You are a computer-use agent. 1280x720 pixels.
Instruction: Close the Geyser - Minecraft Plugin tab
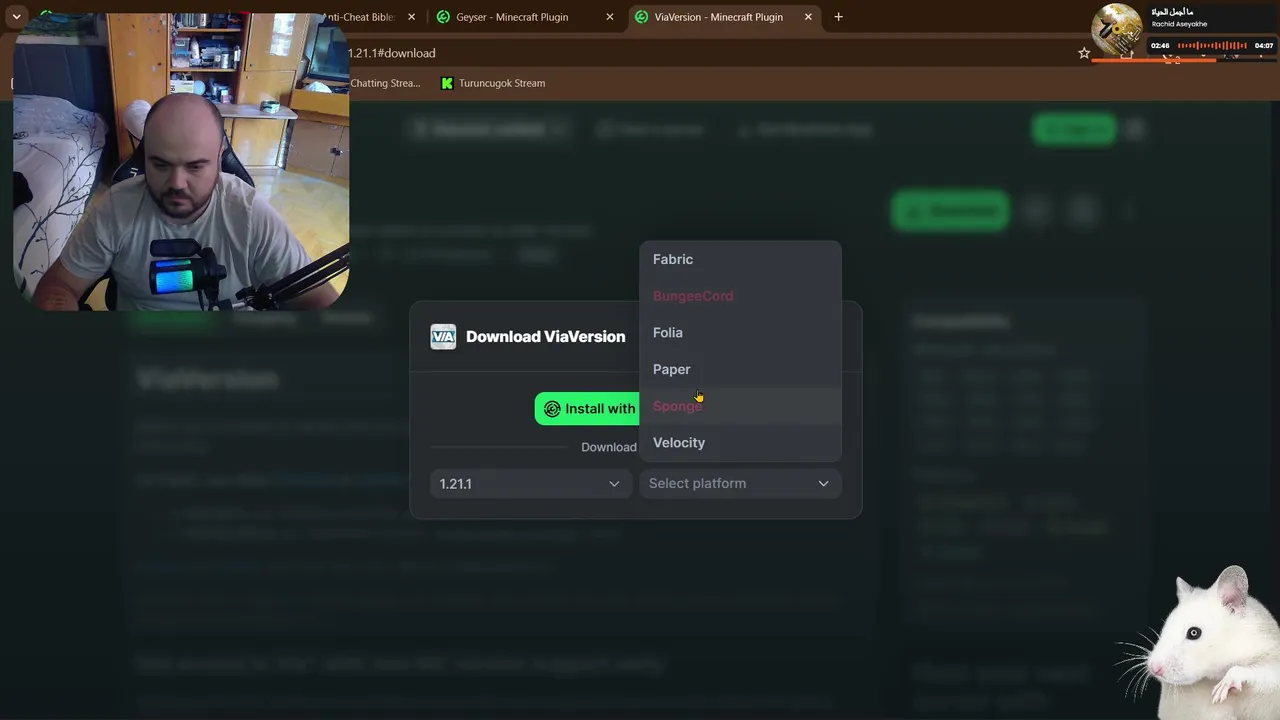tap(610, 17)
